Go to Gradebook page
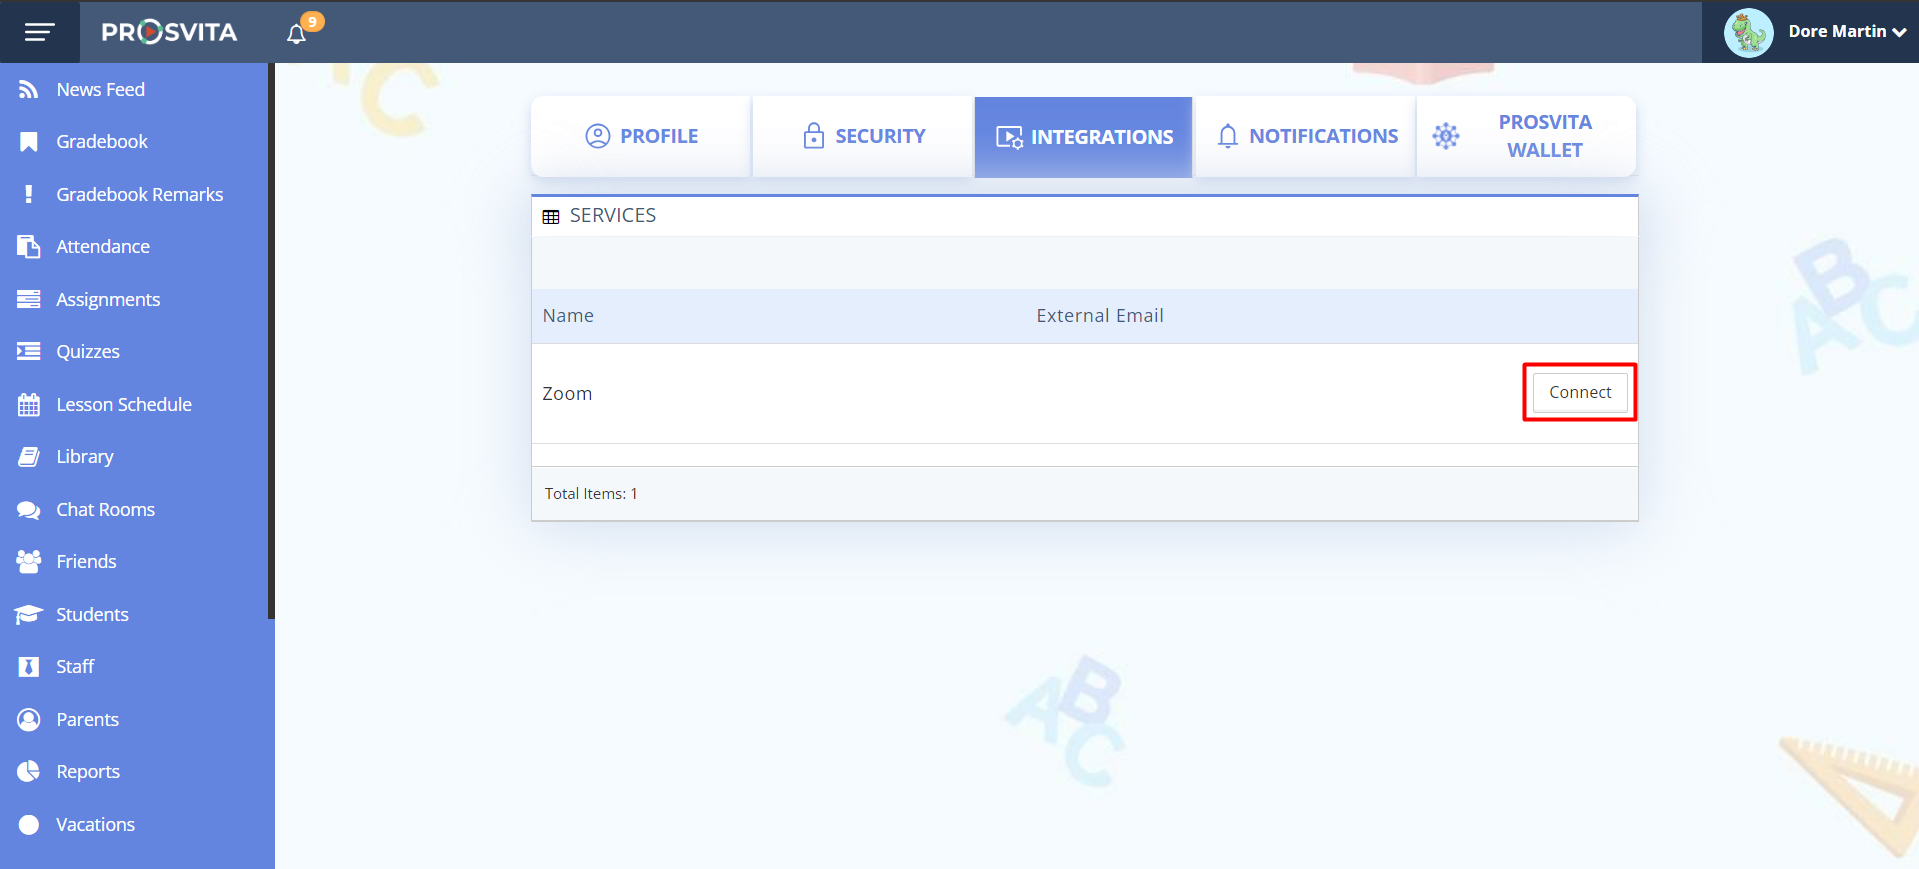This screenshot has width=1919, height=869. click(102, 142)
